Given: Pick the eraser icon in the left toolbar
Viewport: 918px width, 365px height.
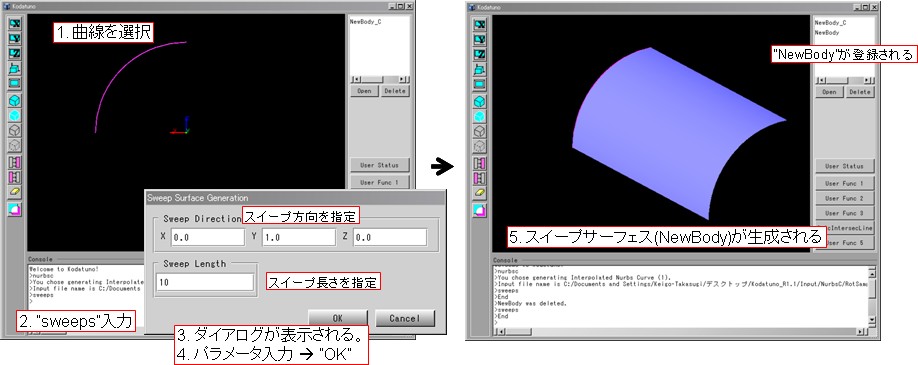Looking at the screenshot, I should coord(15,191).
